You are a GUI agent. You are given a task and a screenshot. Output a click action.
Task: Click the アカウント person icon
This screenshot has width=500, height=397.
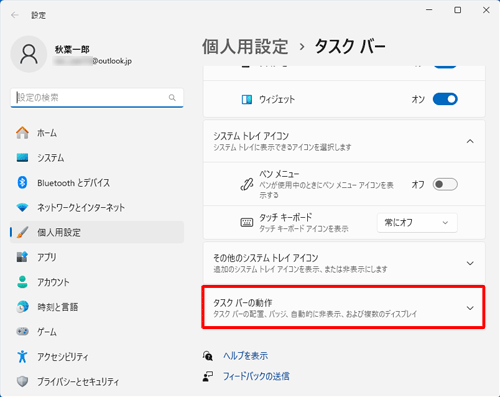click(22, 282)
